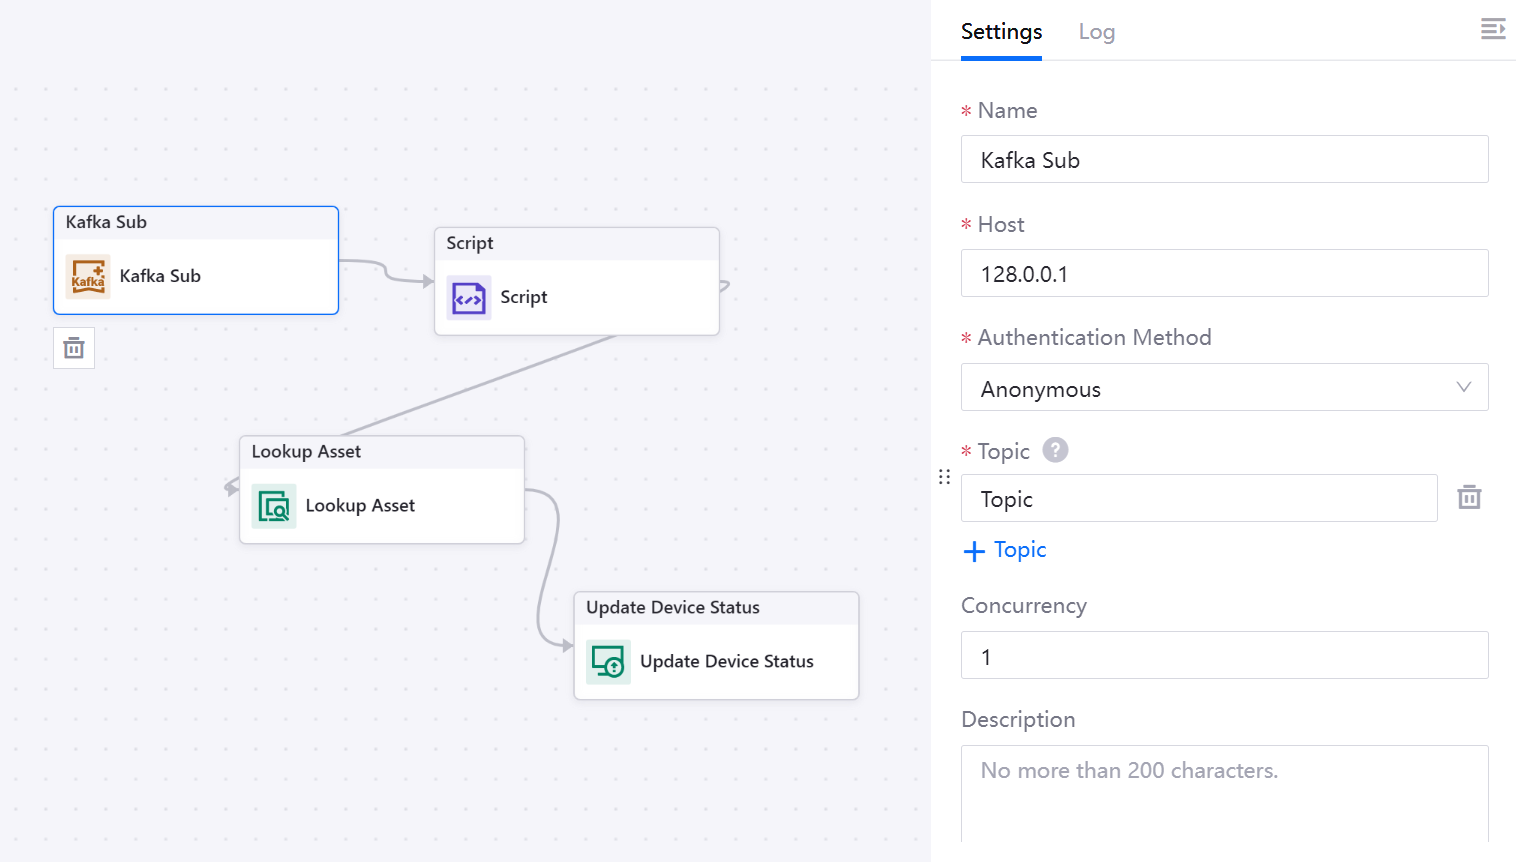Collapse the settings panel via top-right icon

1492,29
